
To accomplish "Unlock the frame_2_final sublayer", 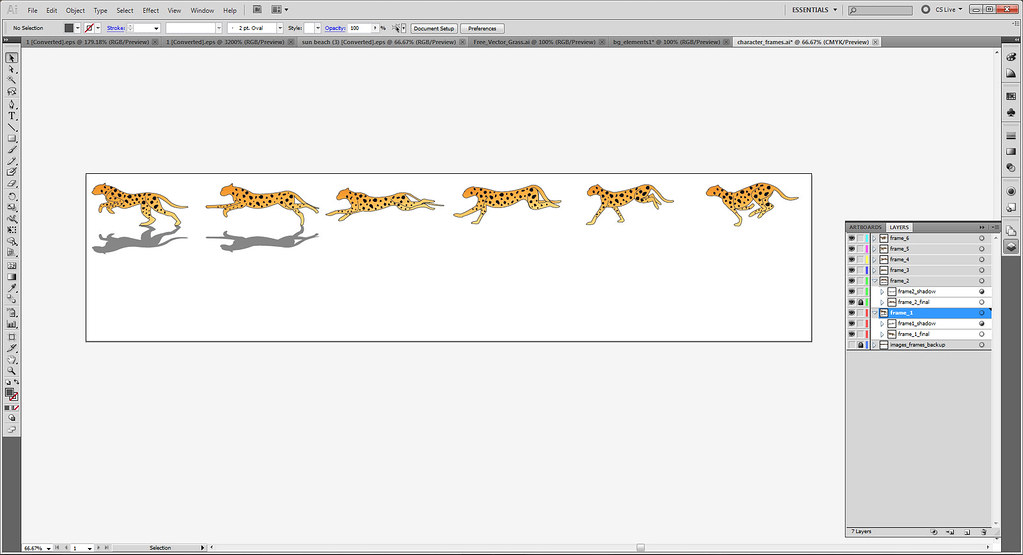I will pos(861,303).
